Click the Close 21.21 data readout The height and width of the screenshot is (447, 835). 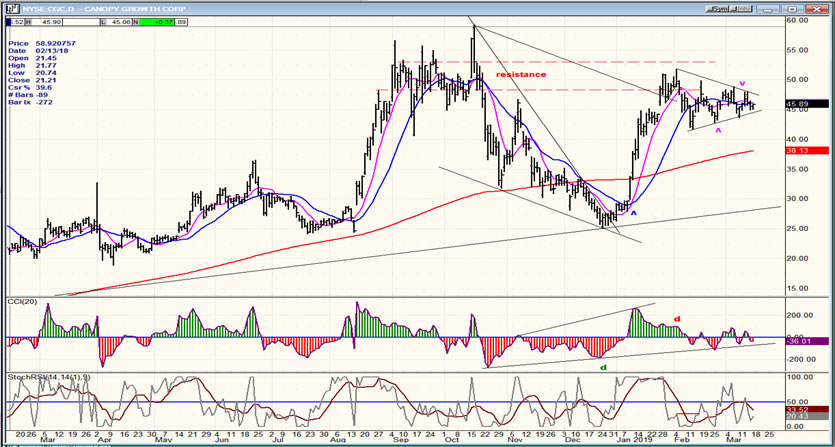point(32,80)
